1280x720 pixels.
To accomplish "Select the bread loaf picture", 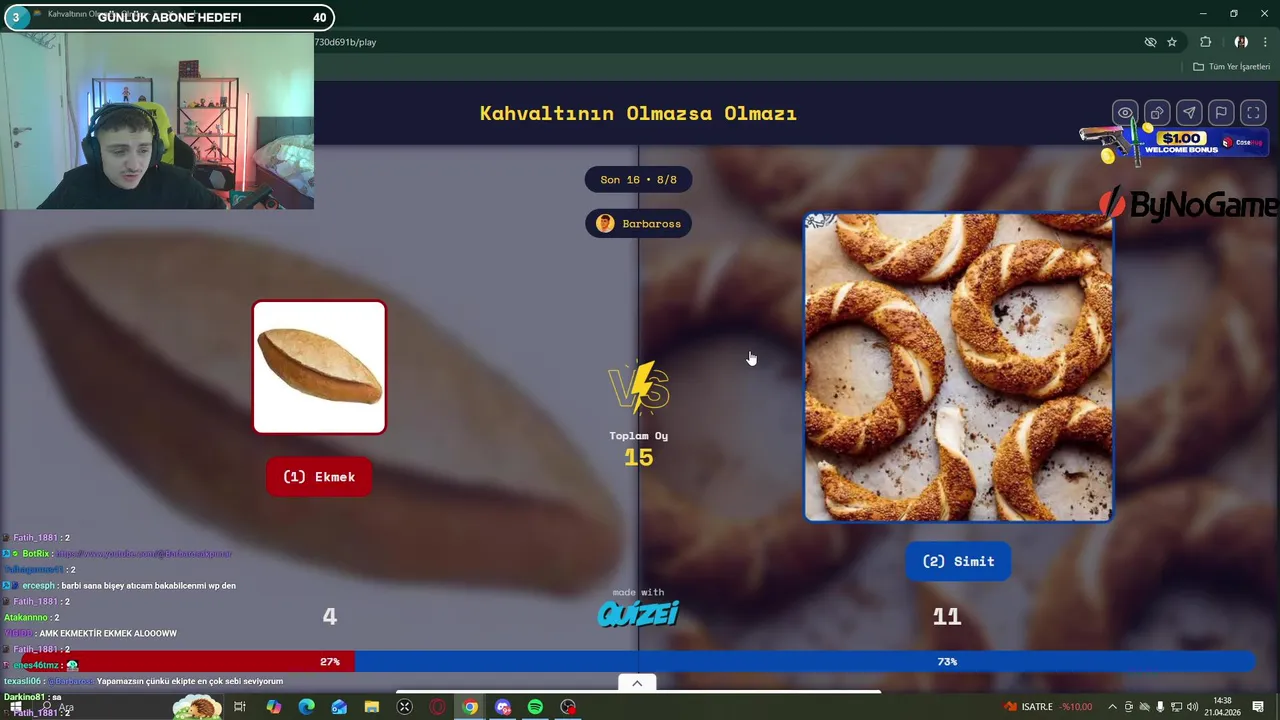I will [319, 367].
